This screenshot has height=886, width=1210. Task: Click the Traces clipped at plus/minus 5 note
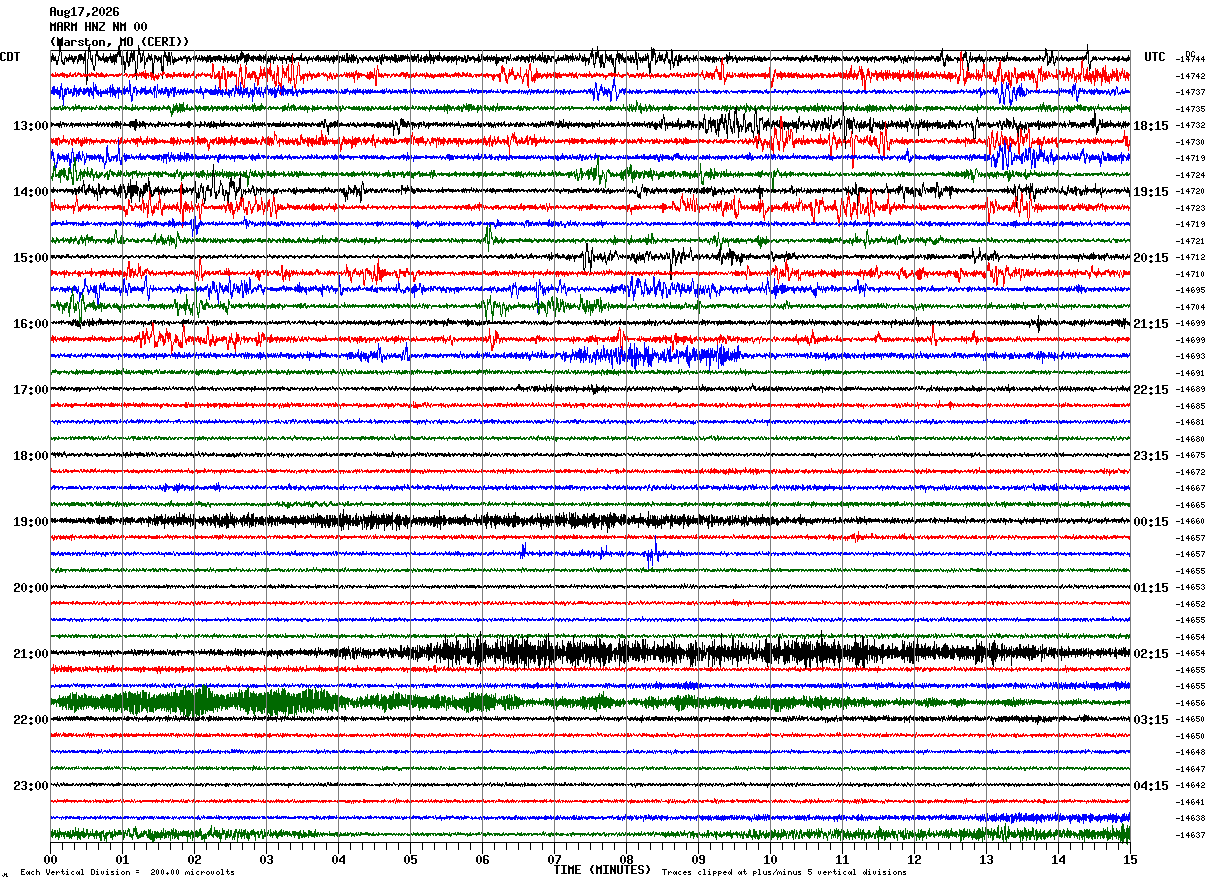click(784, 873)
